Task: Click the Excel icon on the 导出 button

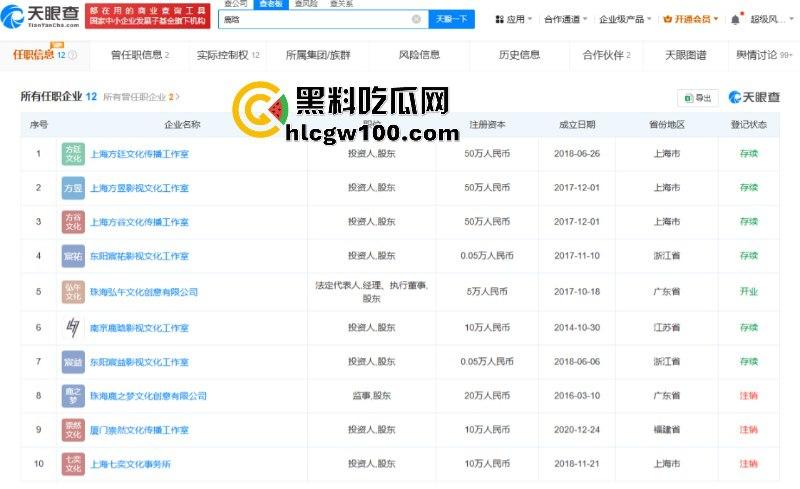Action: click(688, 98)
